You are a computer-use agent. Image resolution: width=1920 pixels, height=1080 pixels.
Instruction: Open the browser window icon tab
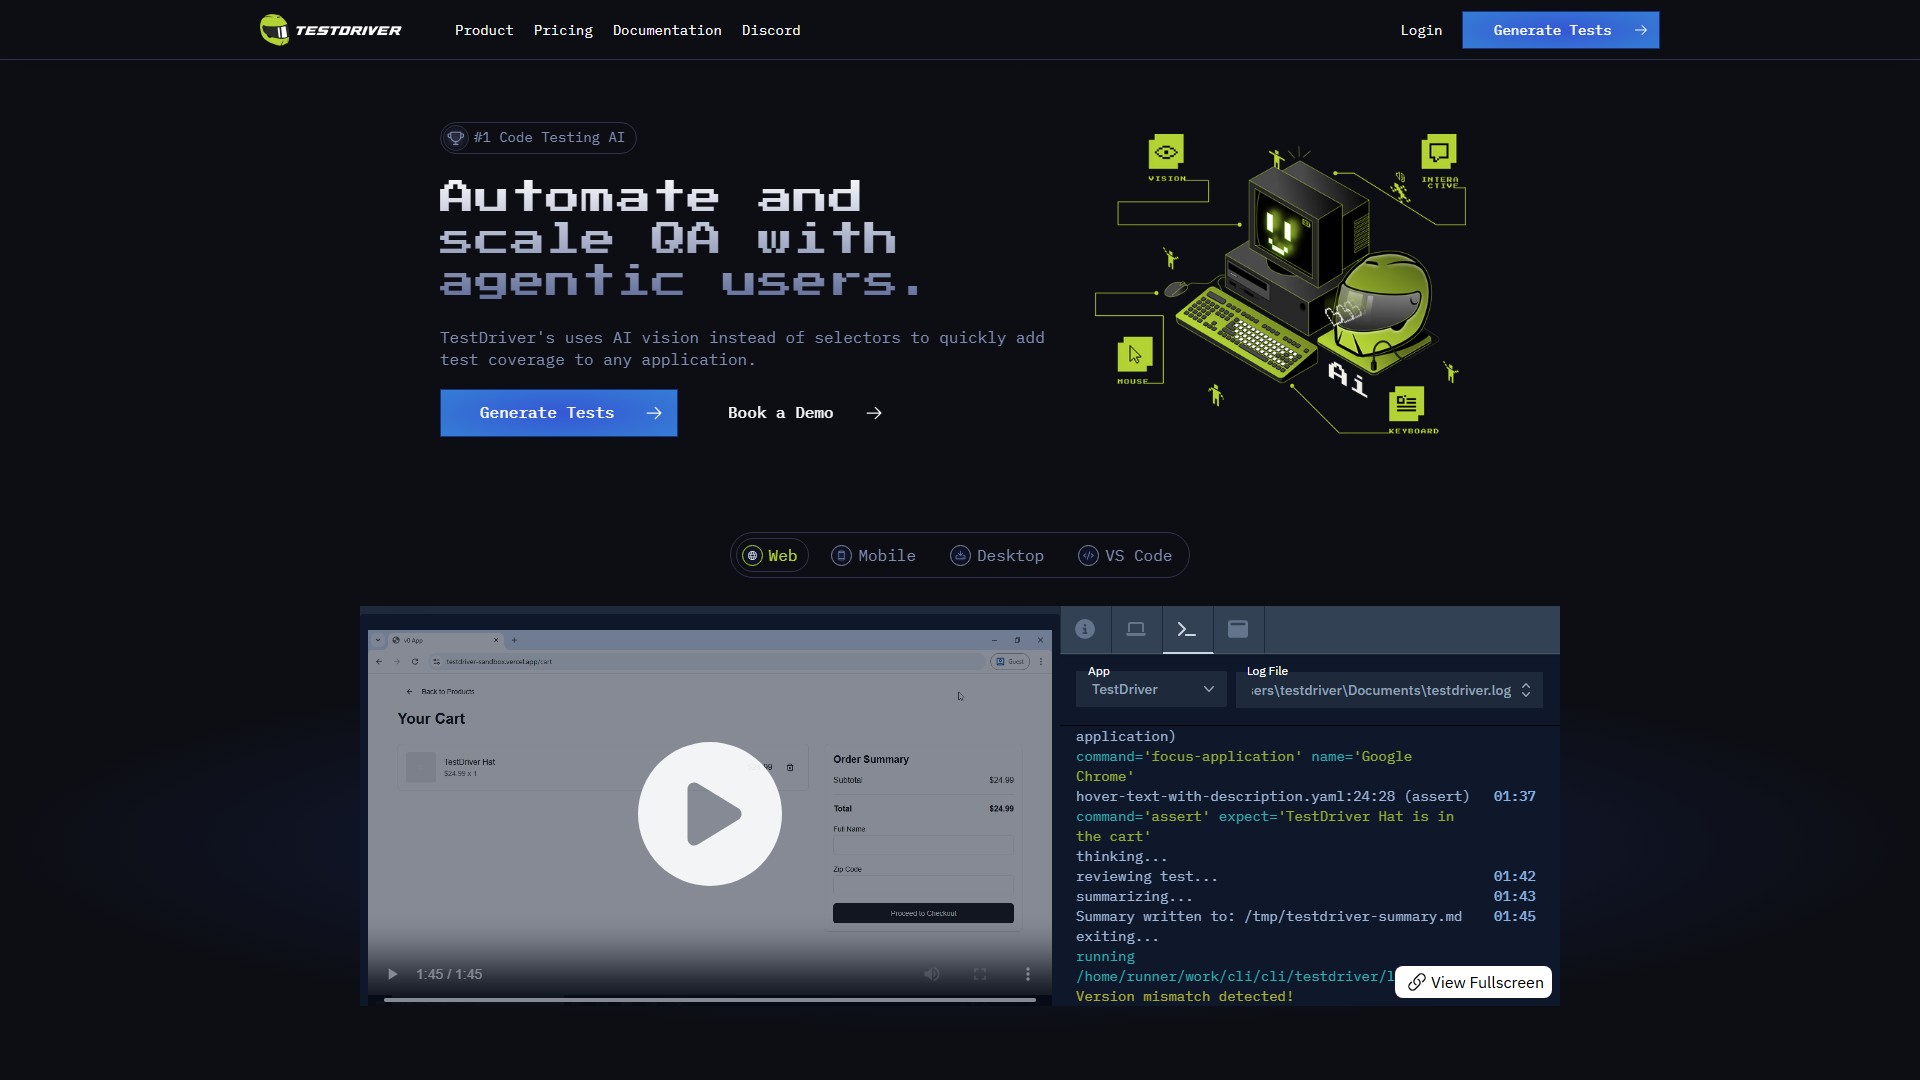click(x=1238, y=629)
